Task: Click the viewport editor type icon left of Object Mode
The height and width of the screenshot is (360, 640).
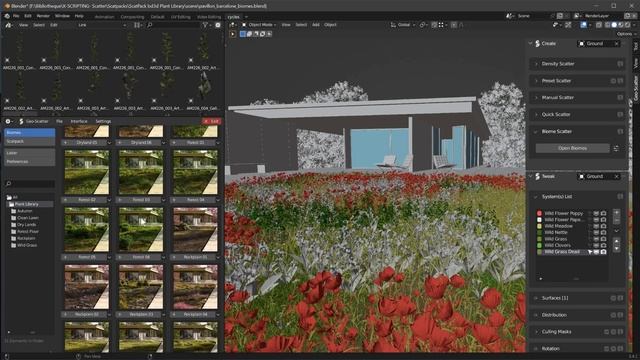Action: click(x=233, y=25)
